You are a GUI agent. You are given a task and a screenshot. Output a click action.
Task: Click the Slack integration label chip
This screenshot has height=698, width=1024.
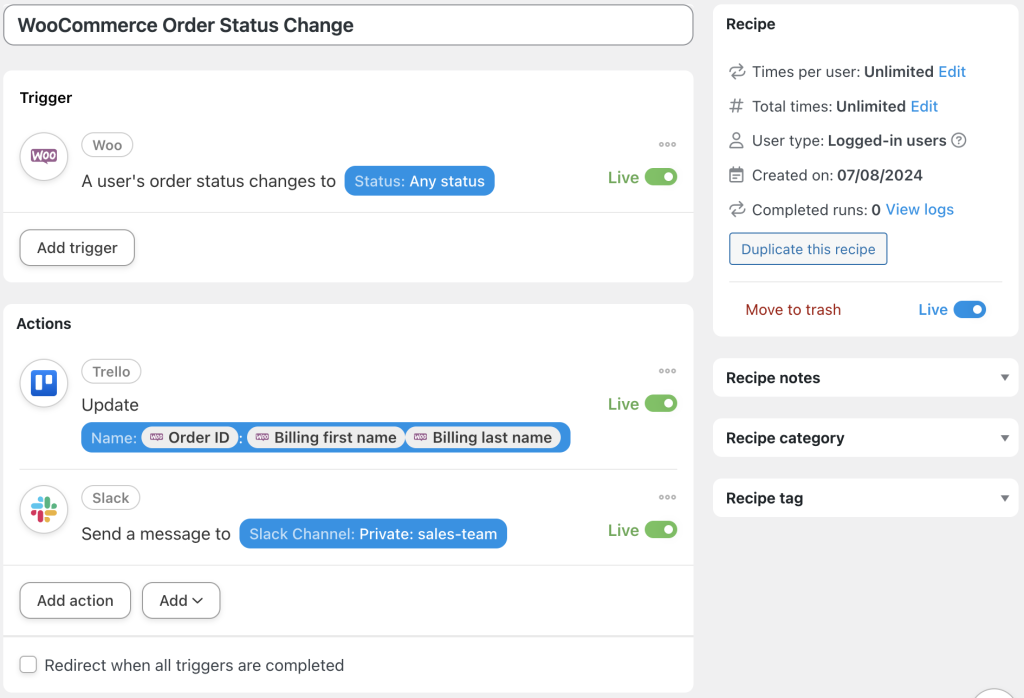point(110,497)
